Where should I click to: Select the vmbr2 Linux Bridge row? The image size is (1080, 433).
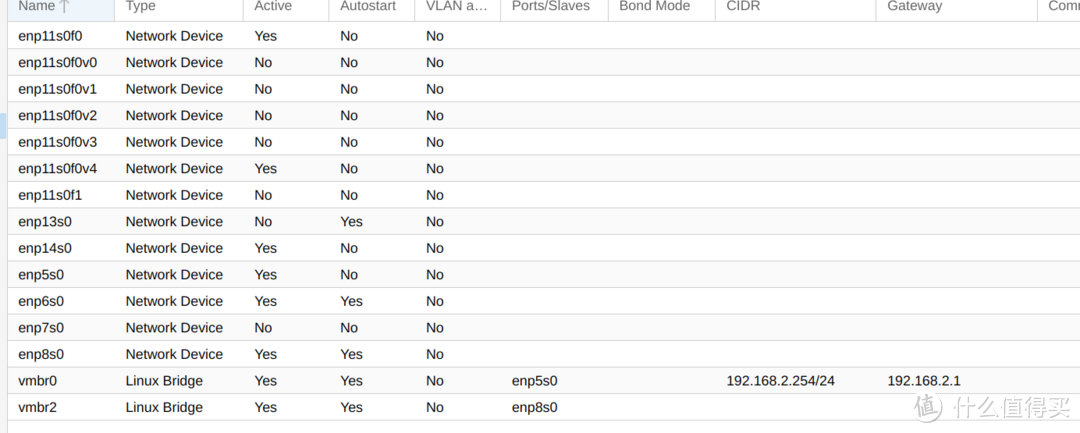[543, 407]
